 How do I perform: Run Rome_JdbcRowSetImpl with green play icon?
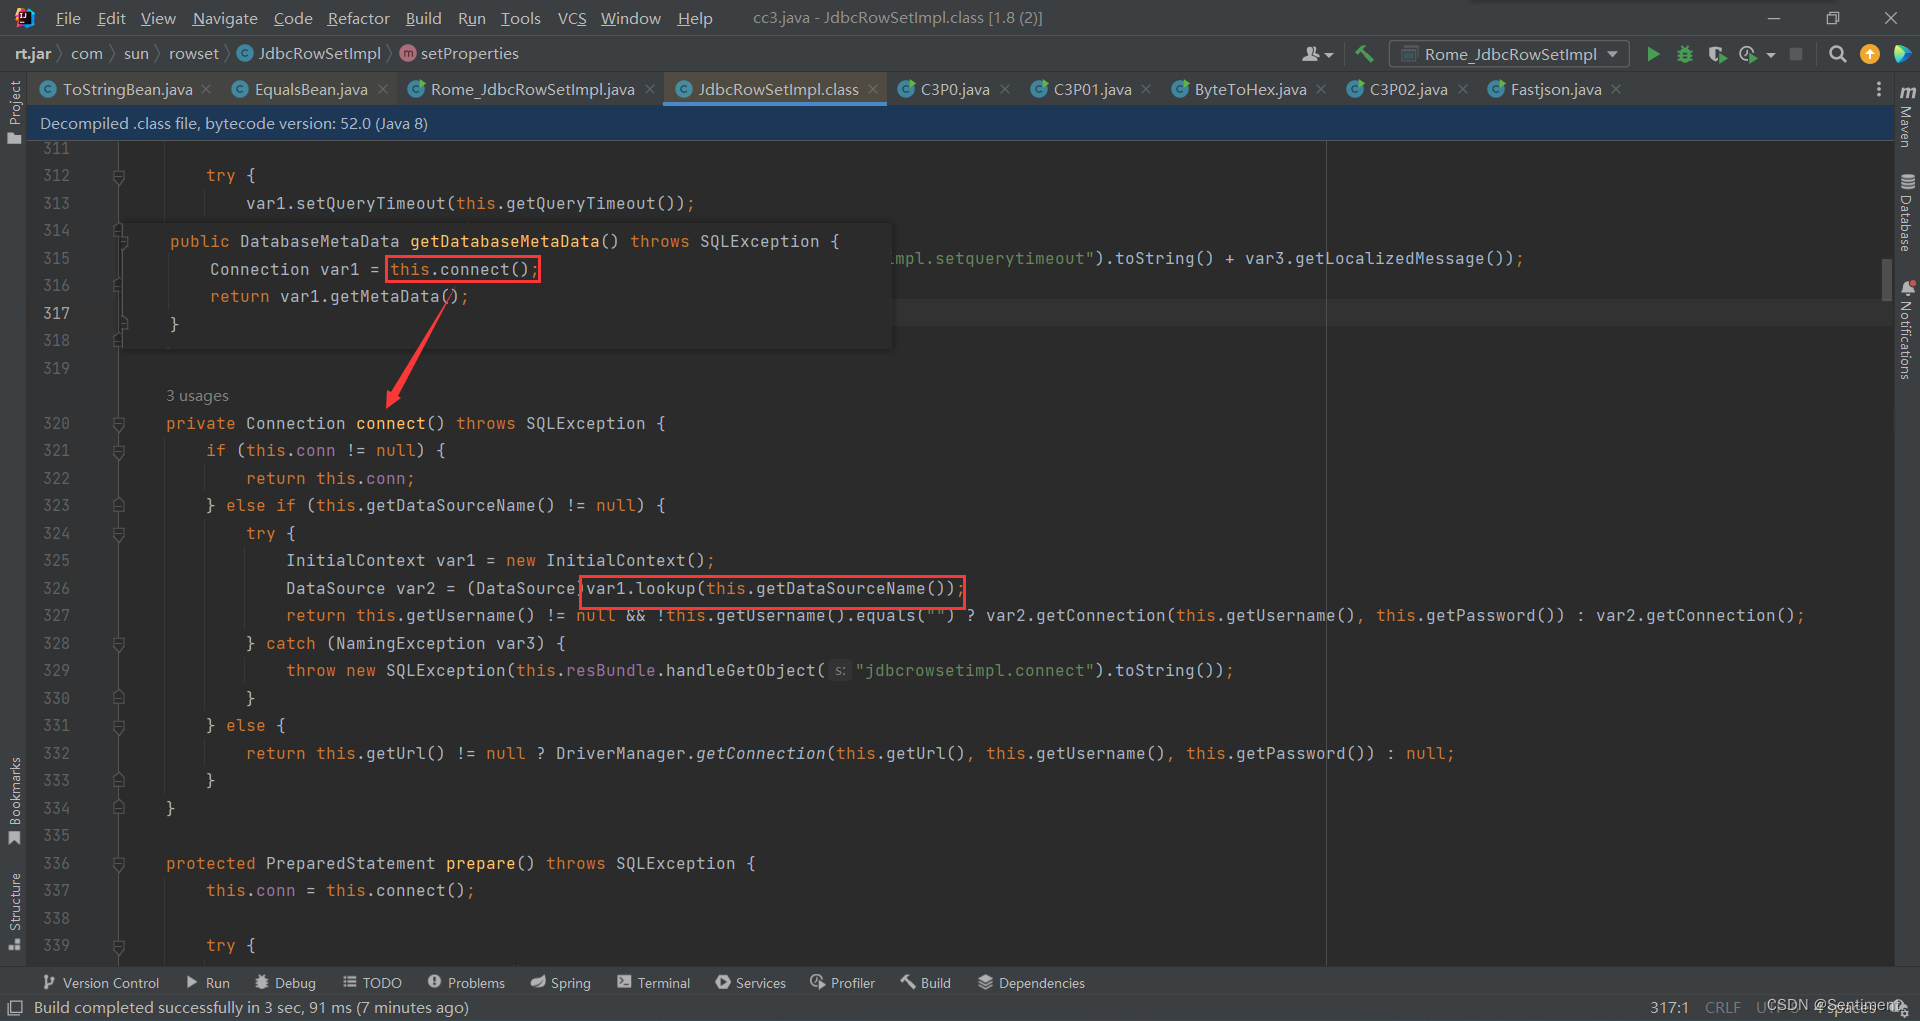(x=1653, y=54)
